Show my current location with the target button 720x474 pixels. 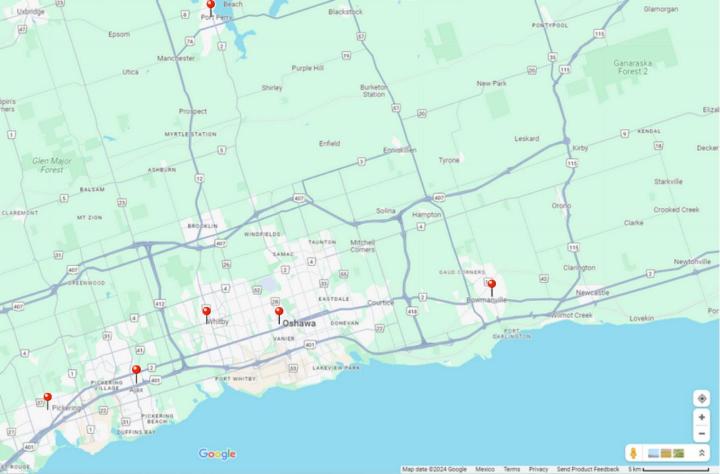[x=702, y=398]
